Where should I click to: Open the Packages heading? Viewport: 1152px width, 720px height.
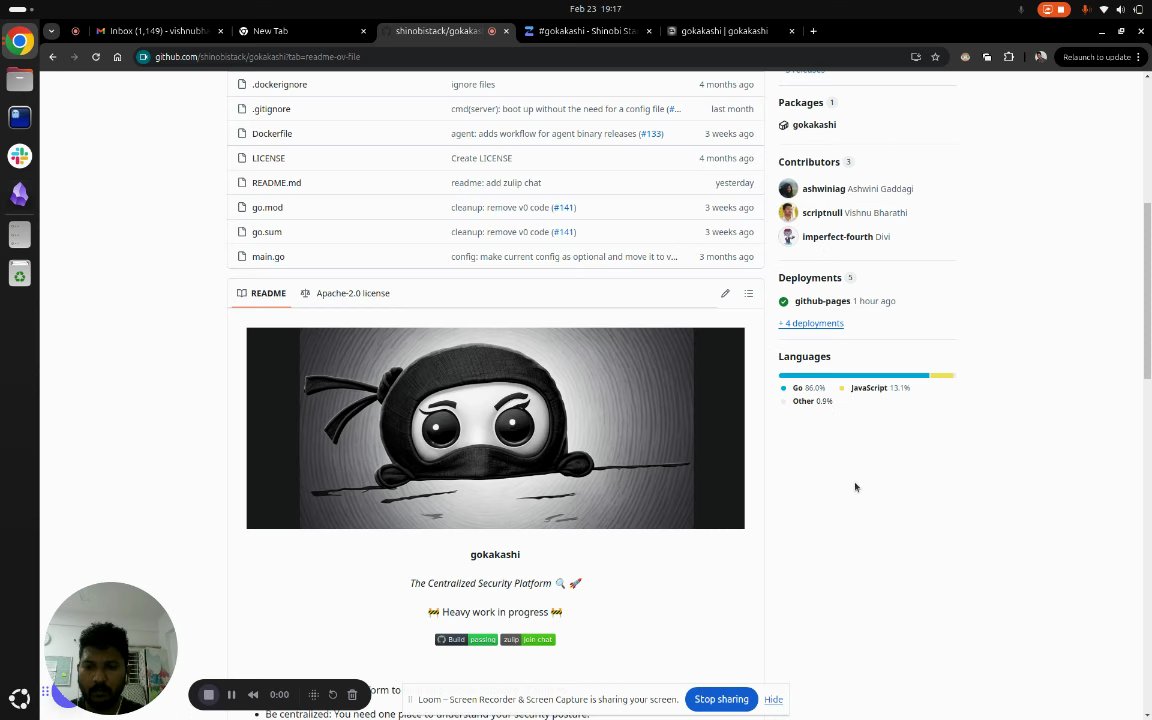click(x=801, y=103)
